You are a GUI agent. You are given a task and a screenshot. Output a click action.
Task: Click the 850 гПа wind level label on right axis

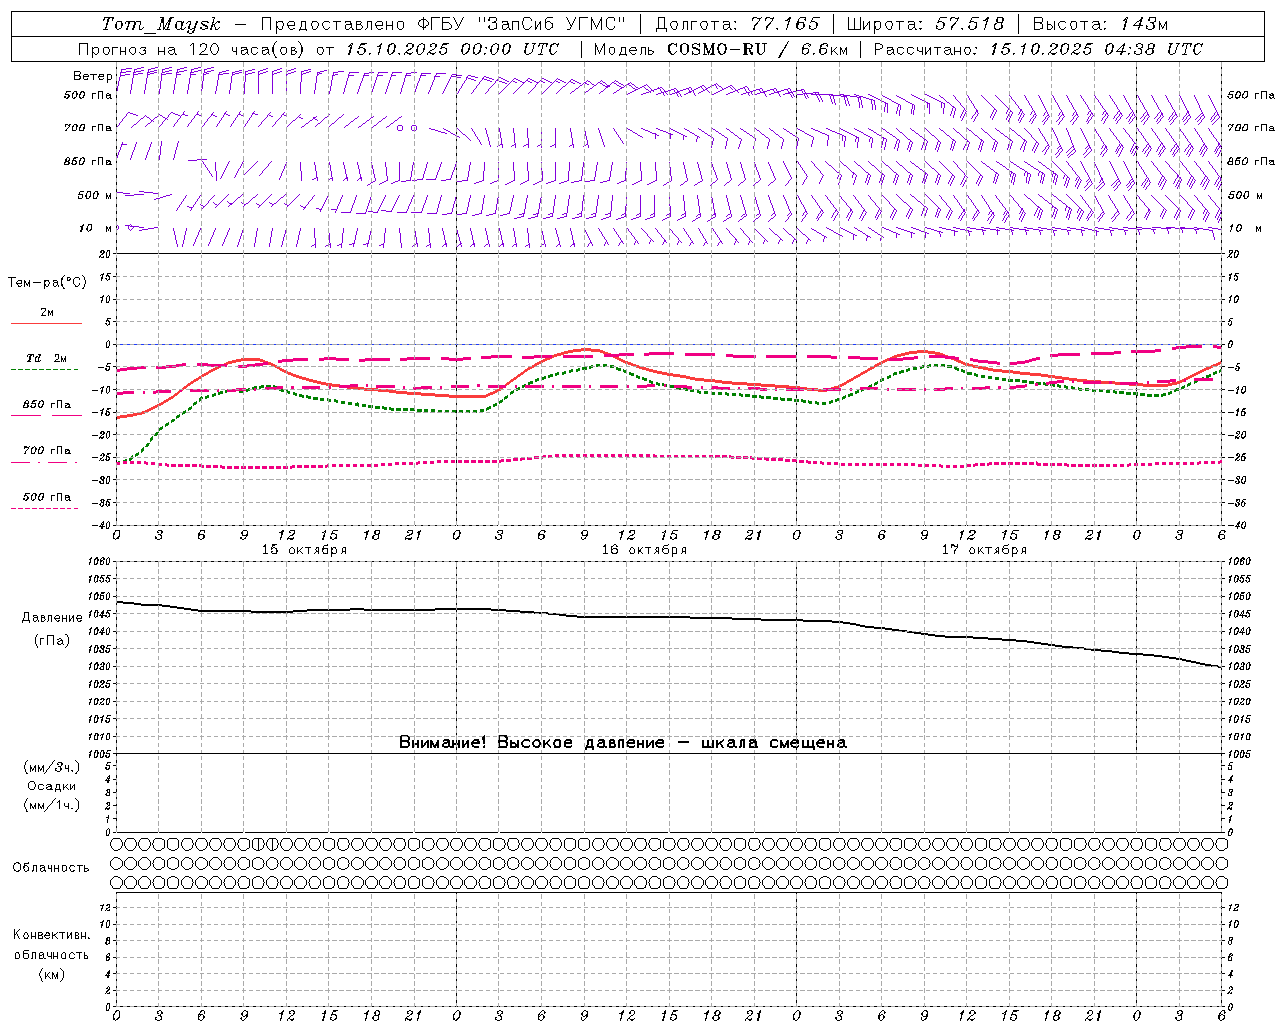click(x=1251, y=161)
